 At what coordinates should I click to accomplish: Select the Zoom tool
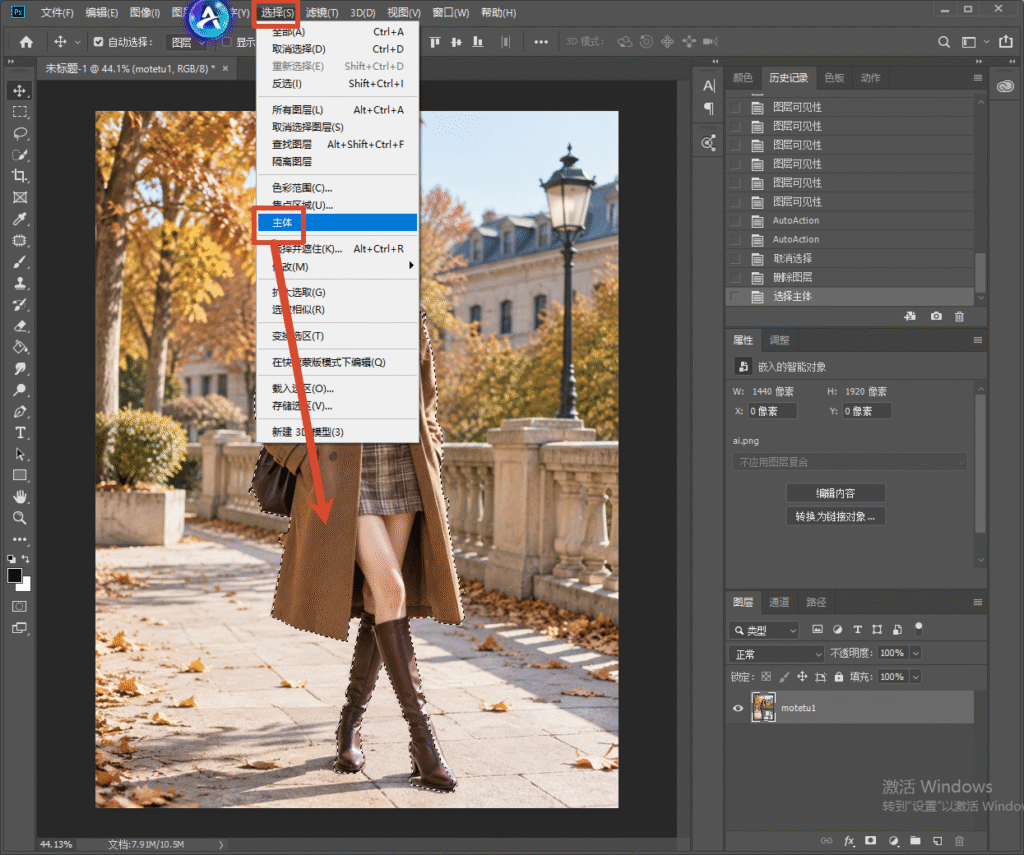(x=20, y=518)
